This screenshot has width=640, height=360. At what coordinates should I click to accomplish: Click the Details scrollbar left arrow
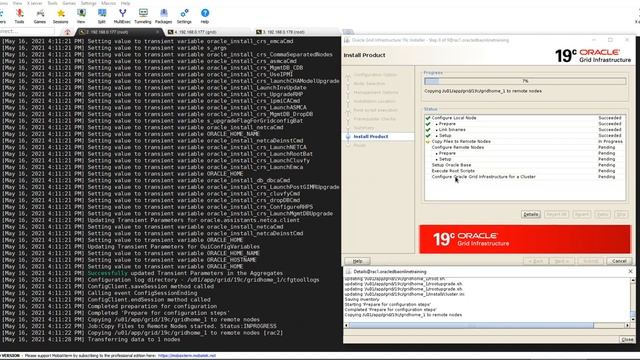coord(347,325)
